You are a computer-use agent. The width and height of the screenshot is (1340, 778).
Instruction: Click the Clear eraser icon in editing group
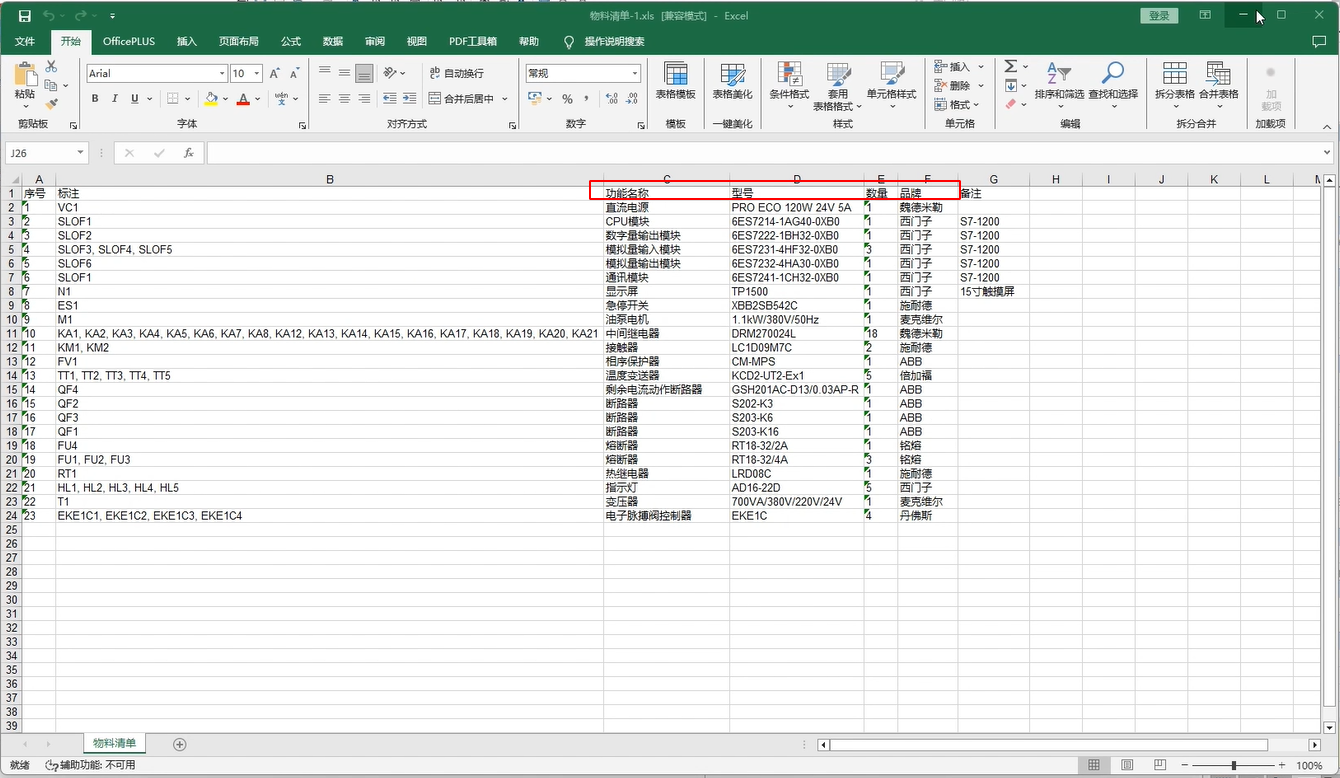[1011, 103]
